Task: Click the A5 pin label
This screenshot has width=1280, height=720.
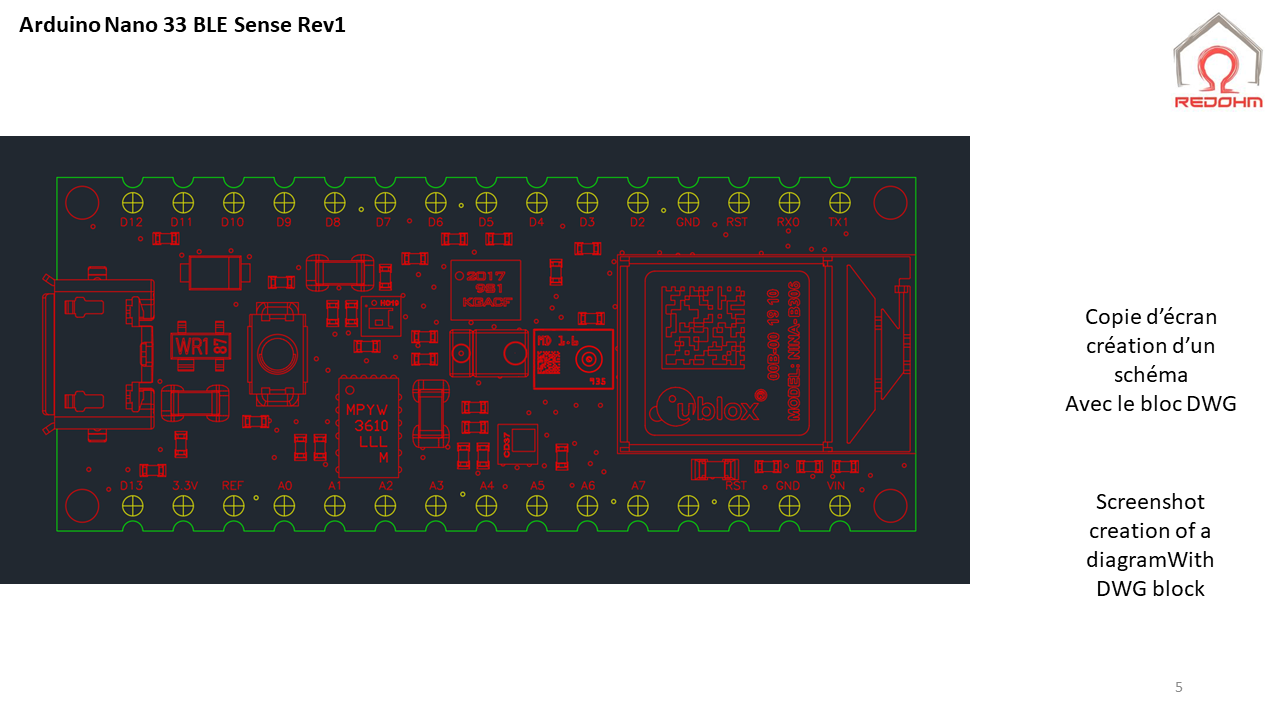Action: pyautogui.click(x=537, y=486)
